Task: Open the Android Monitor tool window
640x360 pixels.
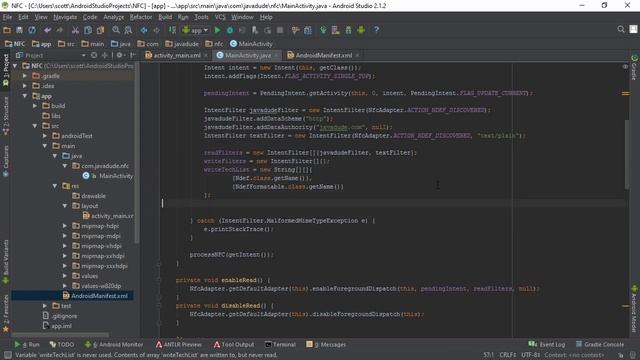Action: [x=114, y=344]
